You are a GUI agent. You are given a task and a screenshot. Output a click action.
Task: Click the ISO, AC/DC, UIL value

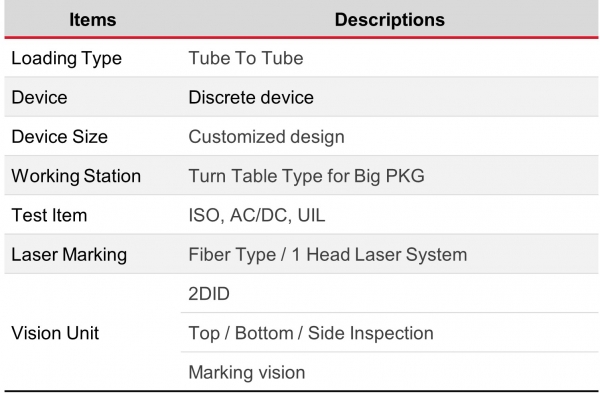pyautogui.click(x=257, y=215)
